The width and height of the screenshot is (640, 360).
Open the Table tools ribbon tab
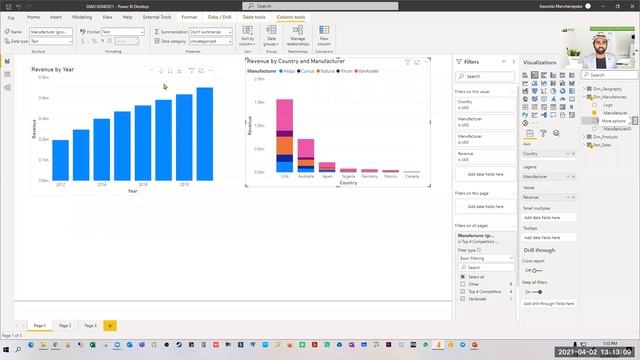click(x=254, y=17)
